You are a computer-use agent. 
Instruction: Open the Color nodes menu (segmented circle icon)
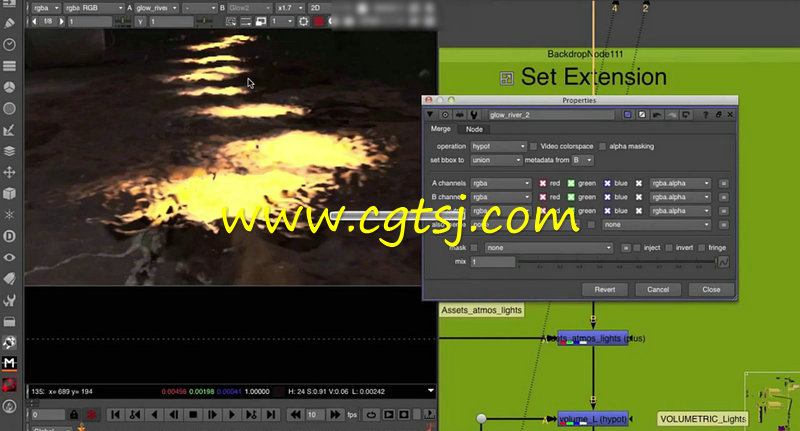point(9,87)
